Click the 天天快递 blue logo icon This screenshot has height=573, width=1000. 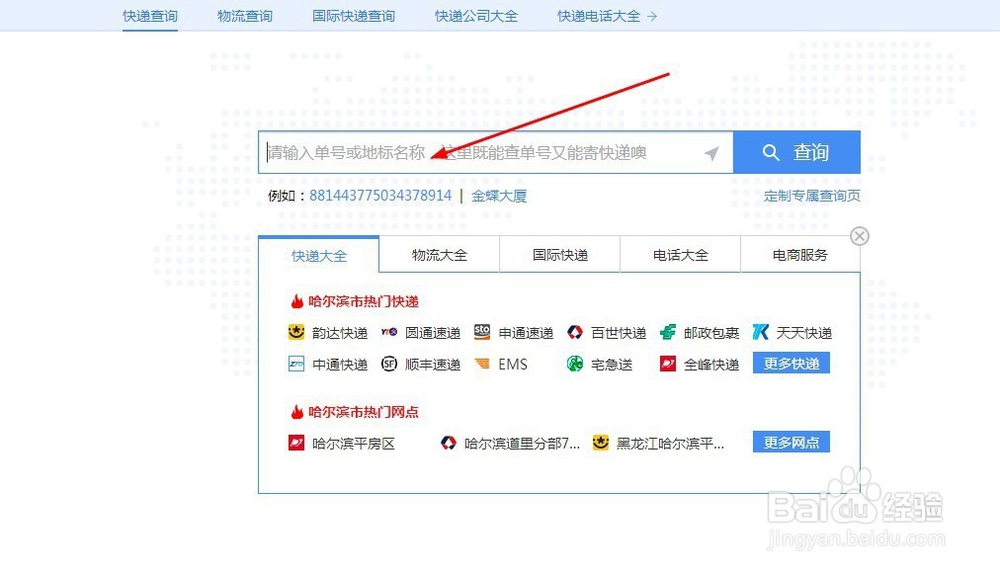760,332
